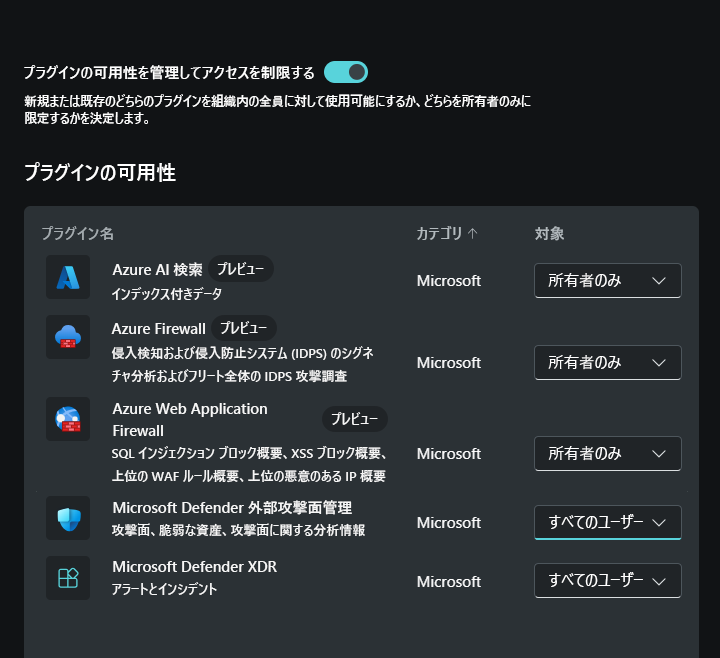Click the Azure AI 検索 plugin icon
Viewport: 720px width, 658px height.
68,277
